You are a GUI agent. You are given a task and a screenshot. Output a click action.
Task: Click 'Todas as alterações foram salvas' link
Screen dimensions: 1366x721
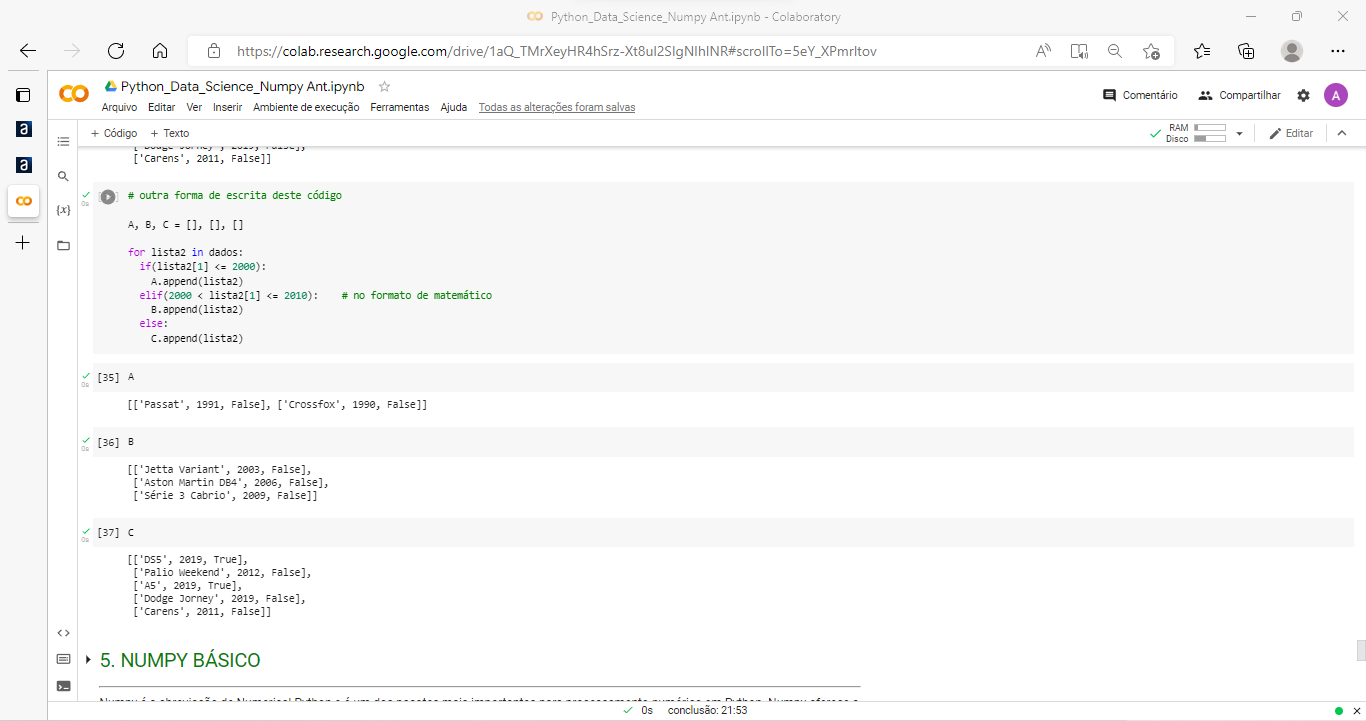coord(557,107)
